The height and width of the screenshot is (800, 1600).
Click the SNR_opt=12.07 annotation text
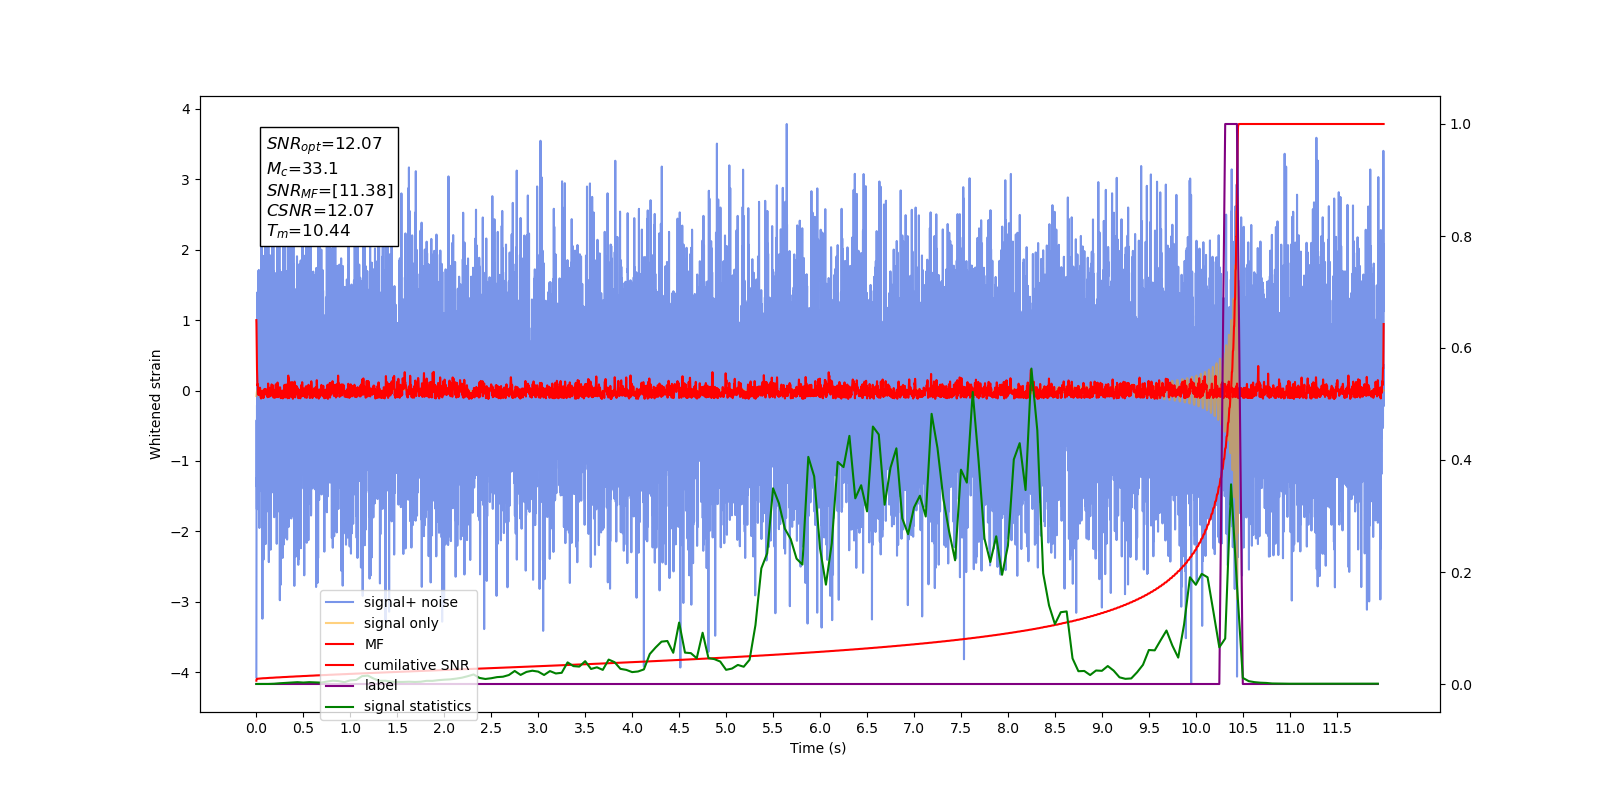tap(324, 145)
